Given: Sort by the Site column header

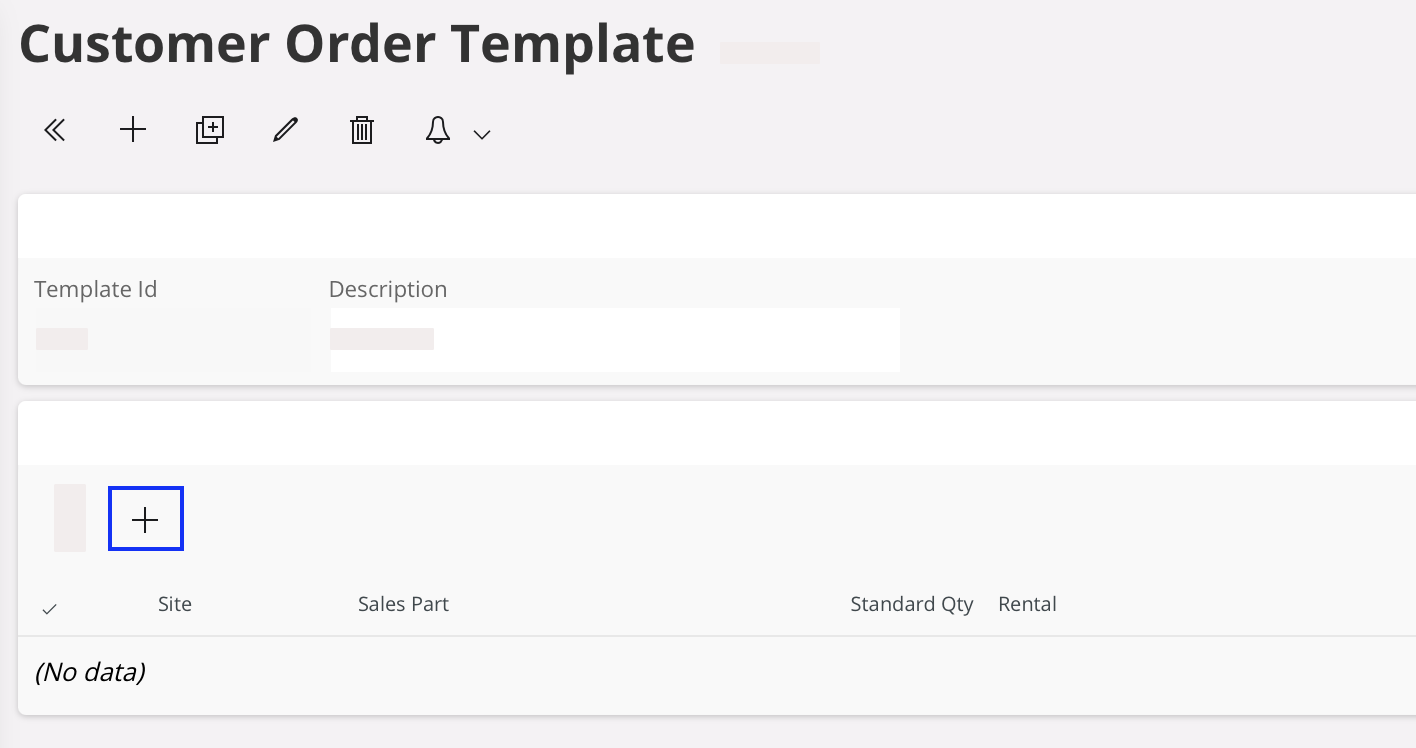Looking at the screenshot, I should [x=175, y=604].
